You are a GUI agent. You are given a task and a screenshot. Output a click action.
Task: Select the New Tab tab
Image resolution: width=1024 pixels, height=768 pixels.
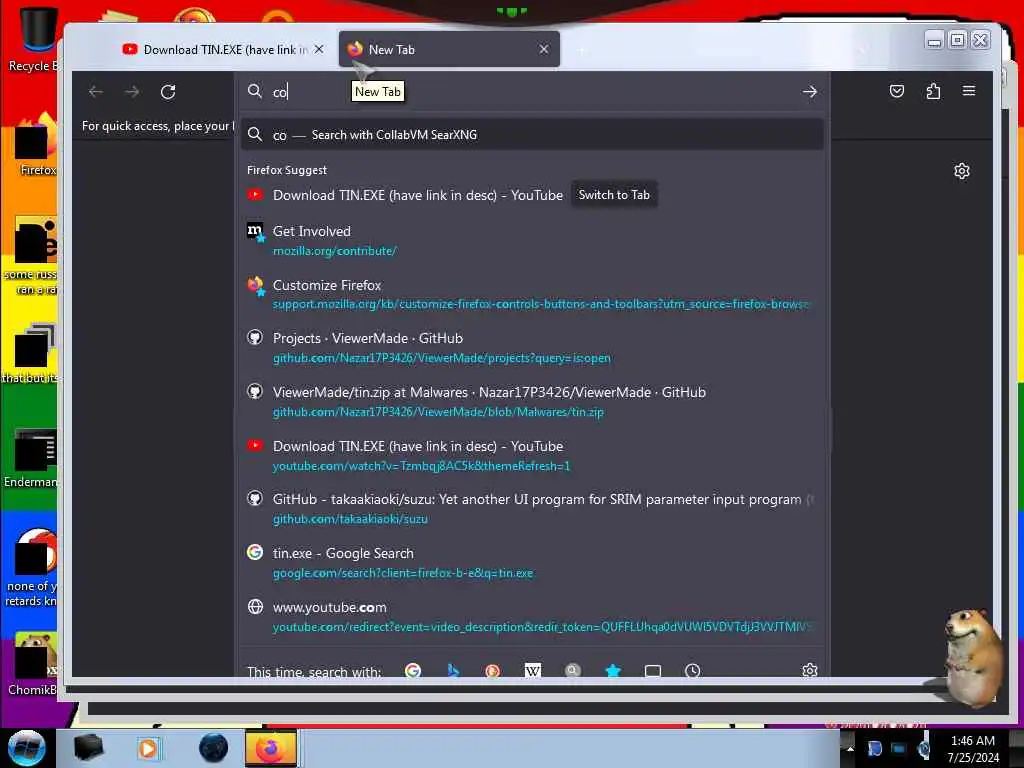tap(449, 50)
